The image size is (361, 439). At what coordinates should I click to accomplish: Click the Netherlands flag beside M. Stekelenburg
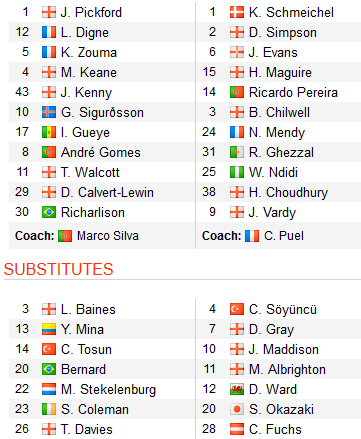point(49,389)
